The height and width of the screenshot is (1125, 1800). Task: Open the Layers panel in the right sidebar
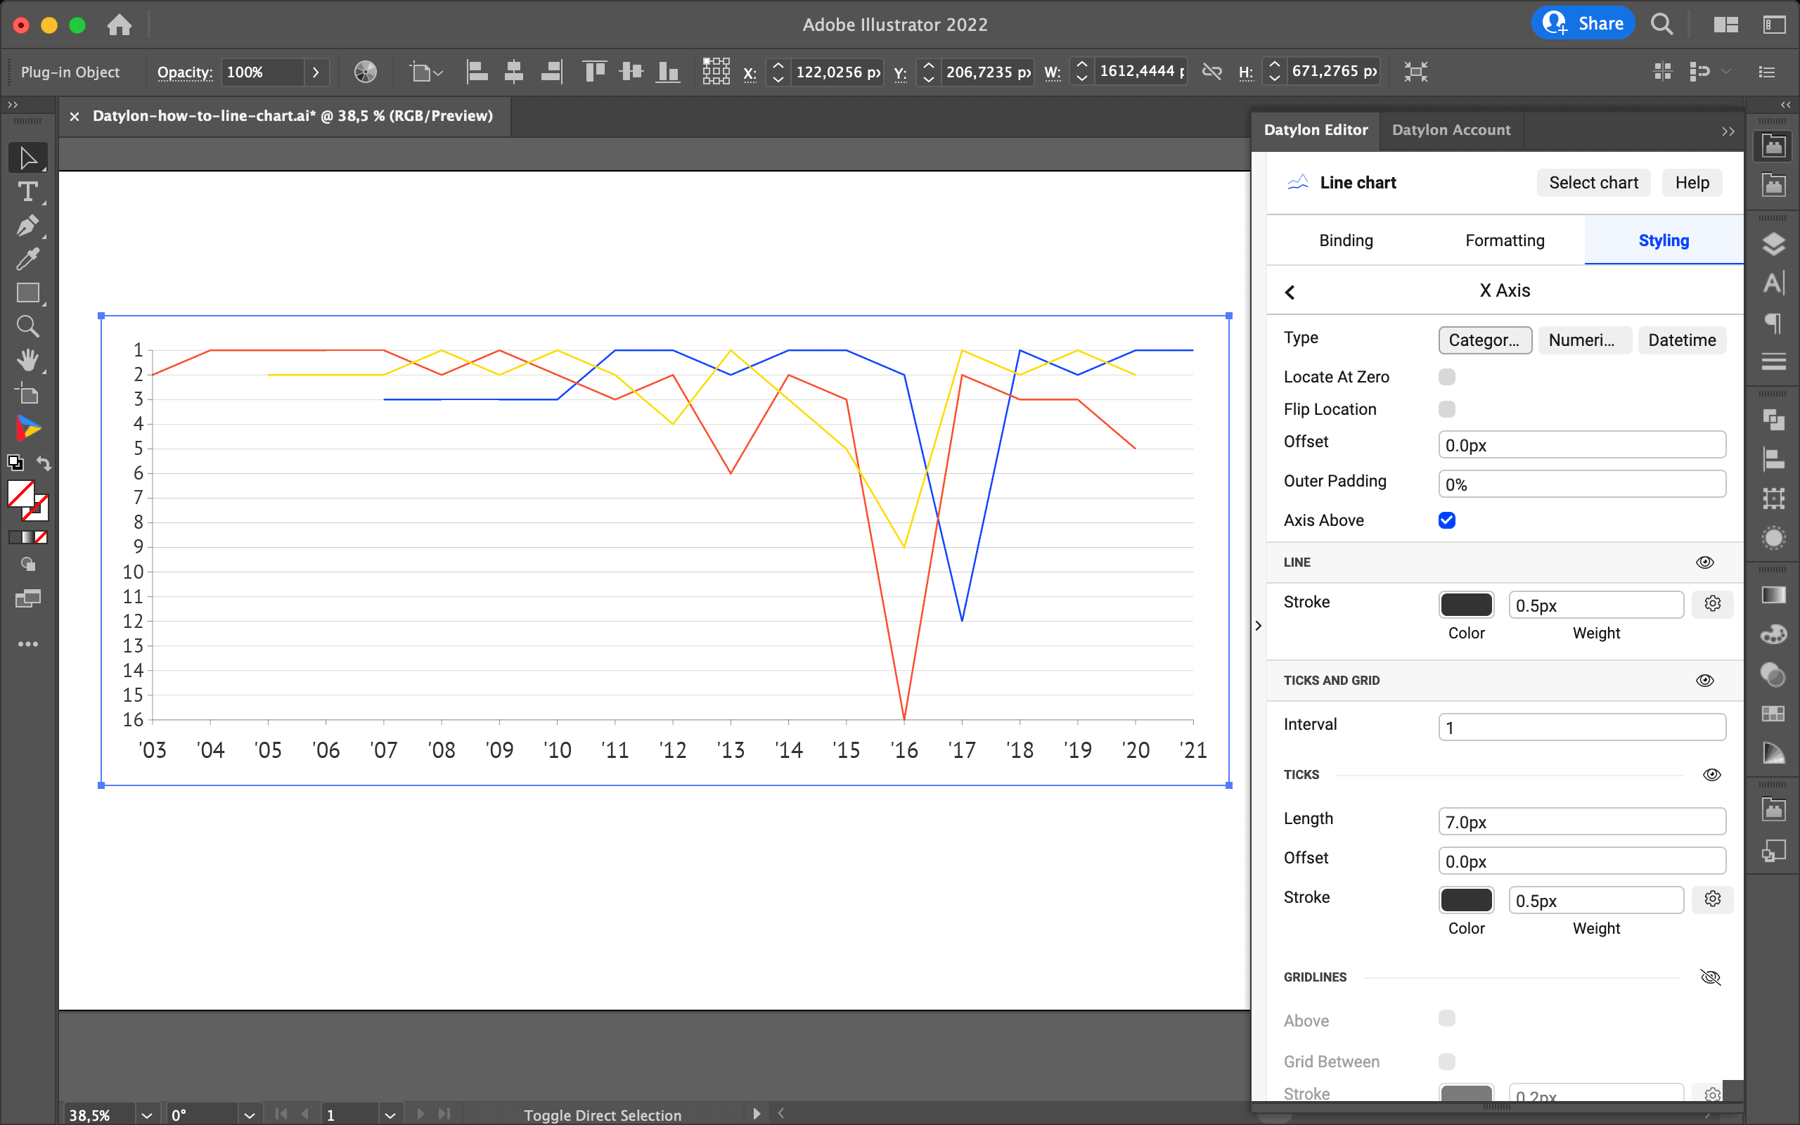coord(1773,241)
